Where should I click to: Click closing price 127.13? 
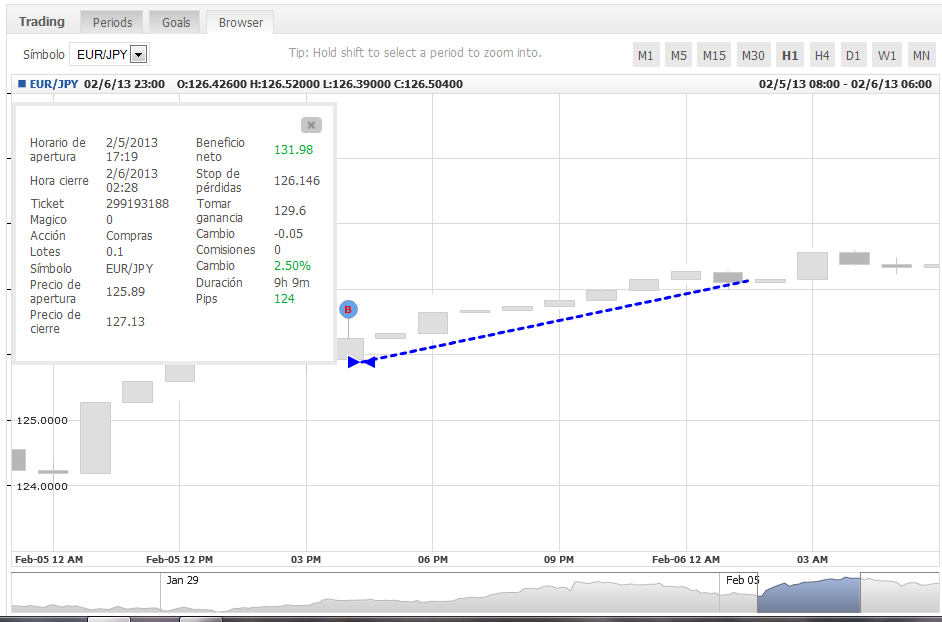coord(125,322)
